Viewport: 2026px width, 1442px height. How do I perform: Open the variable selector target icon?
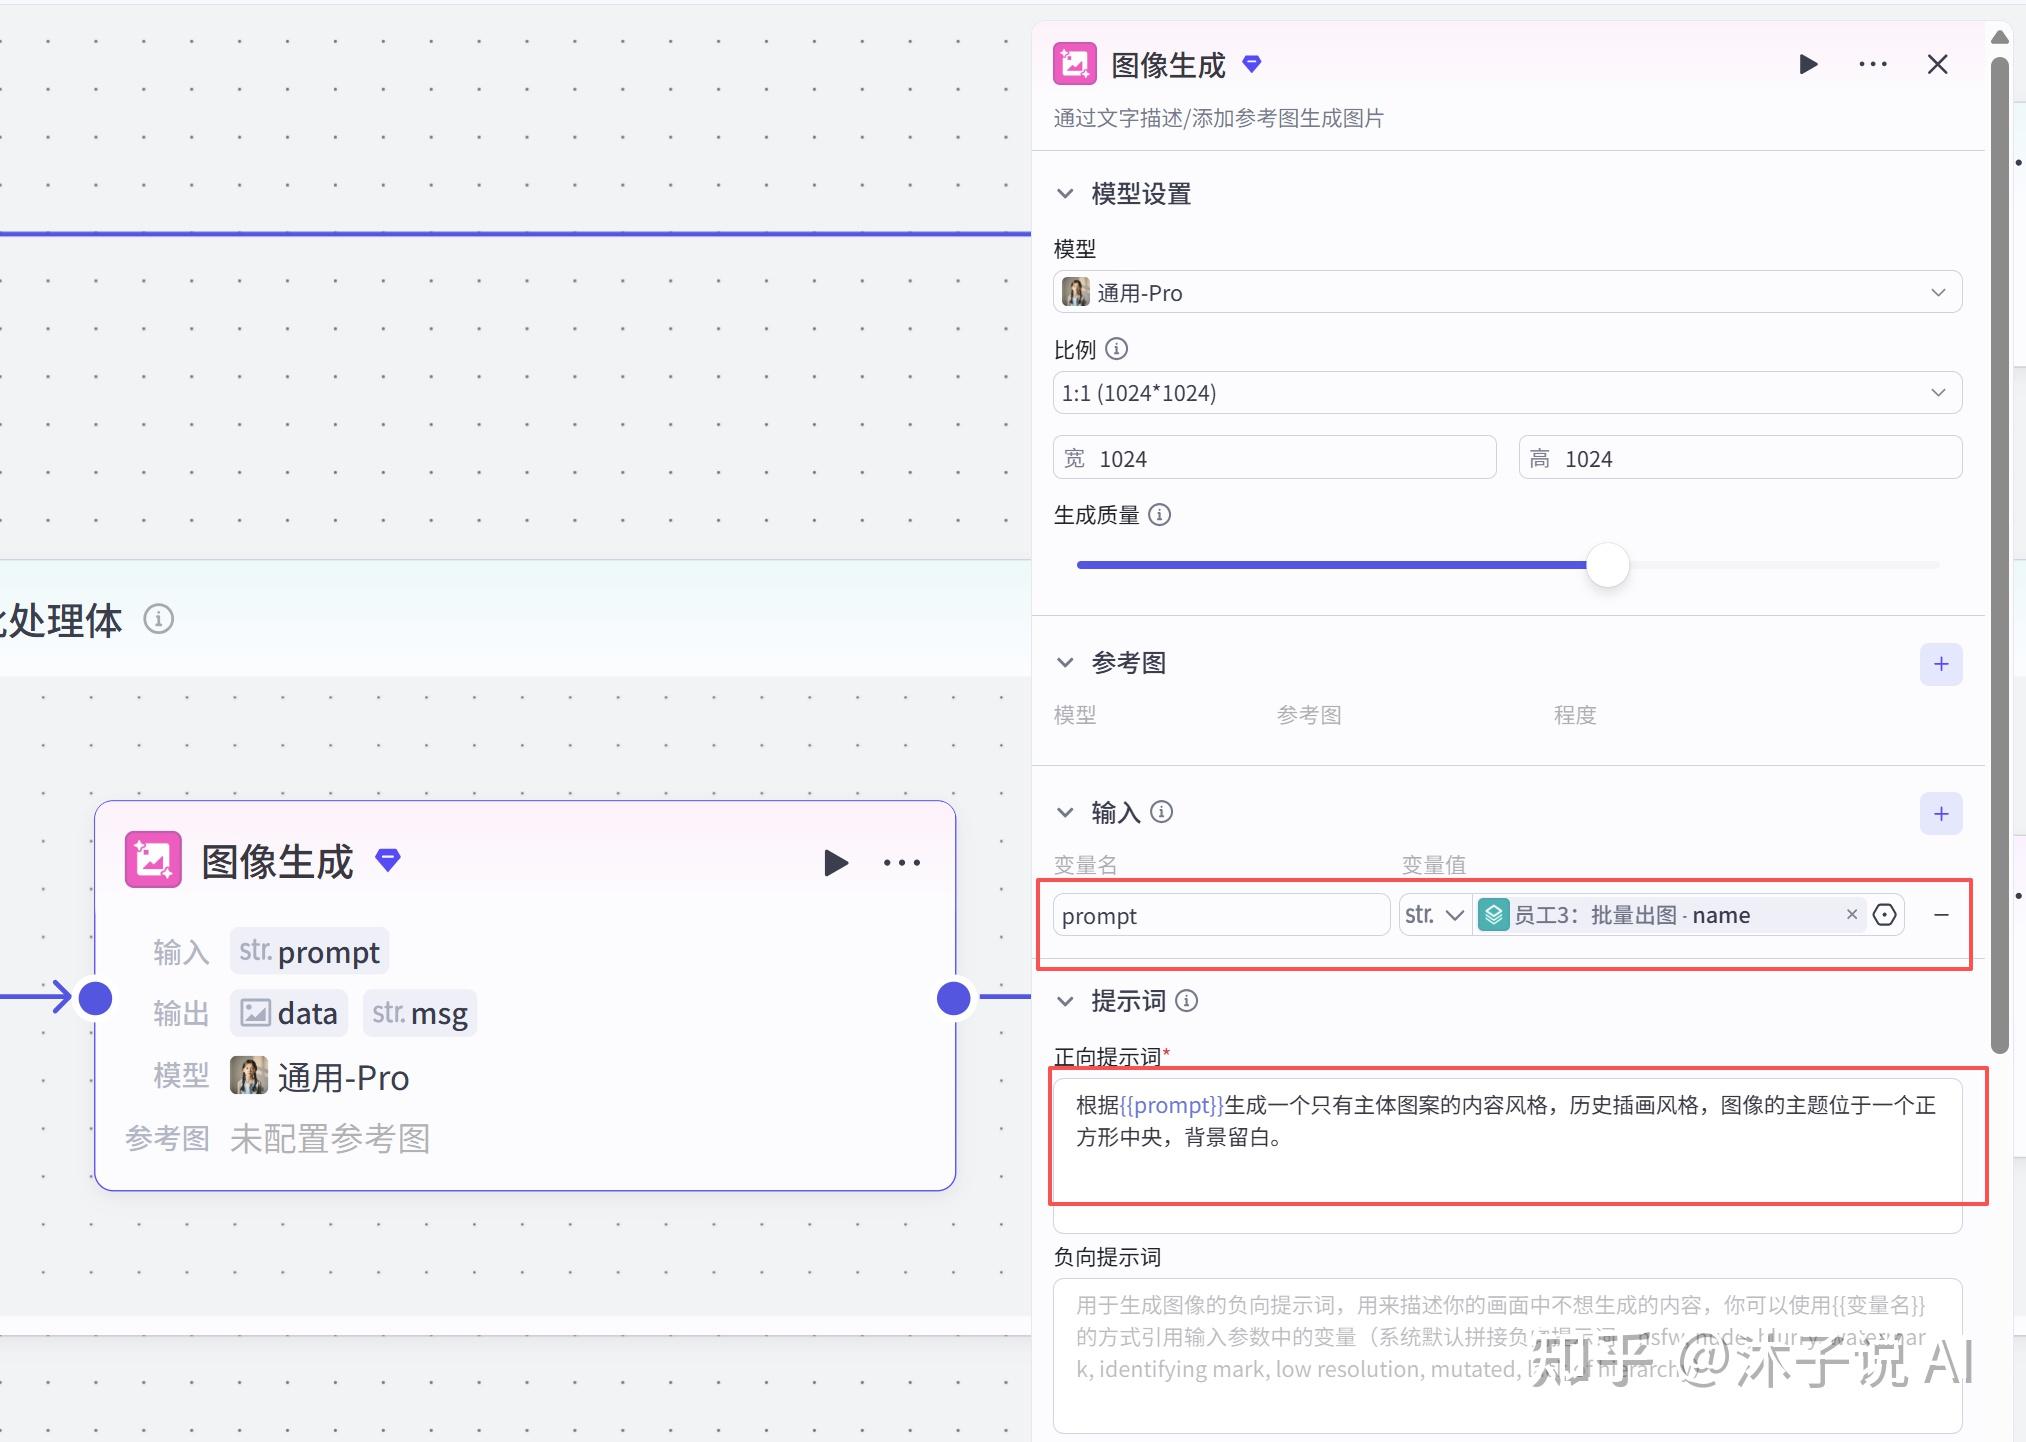(1884, 915)
